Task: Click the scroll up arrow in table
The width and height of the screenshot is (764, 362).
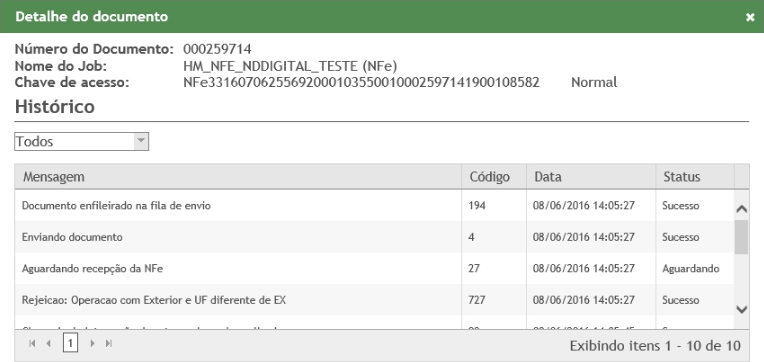Action: (x=742, y=209)
